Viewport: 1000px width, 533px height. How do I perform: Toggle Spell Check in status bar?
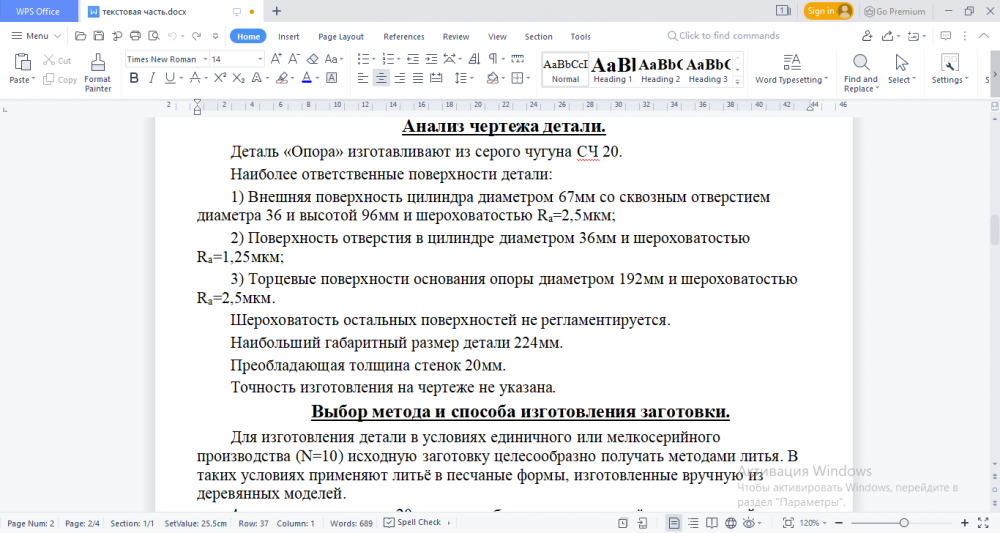coord(413,523)
